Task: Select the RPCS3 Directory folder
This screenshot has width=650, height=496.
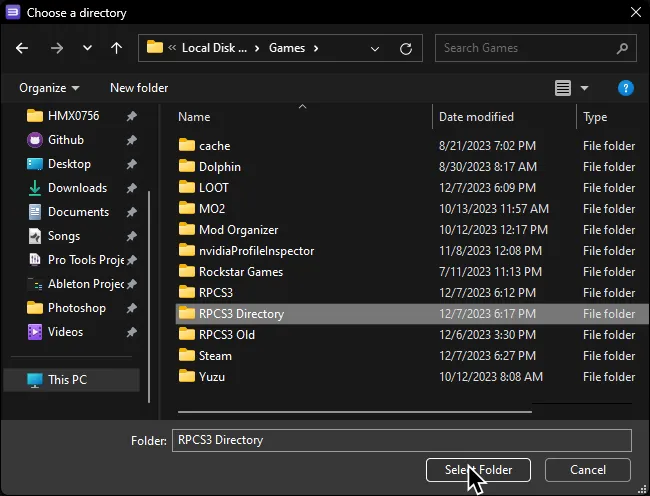Action: 412,314
